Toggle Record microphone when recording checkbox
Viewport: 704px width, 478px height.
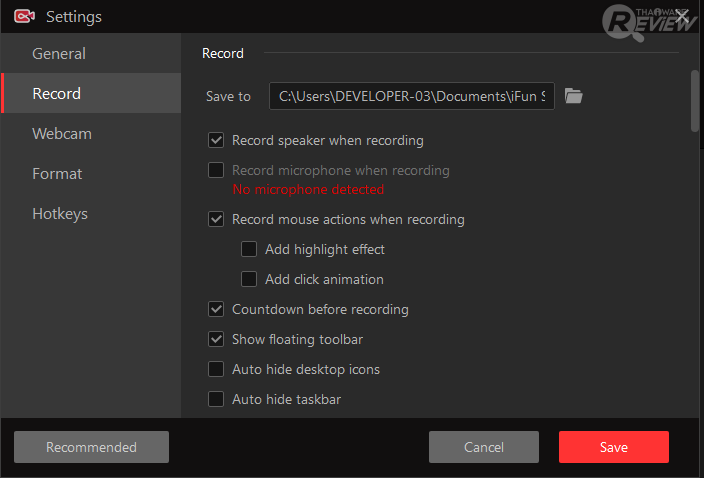pyautogui.click(x=216, y=170)
